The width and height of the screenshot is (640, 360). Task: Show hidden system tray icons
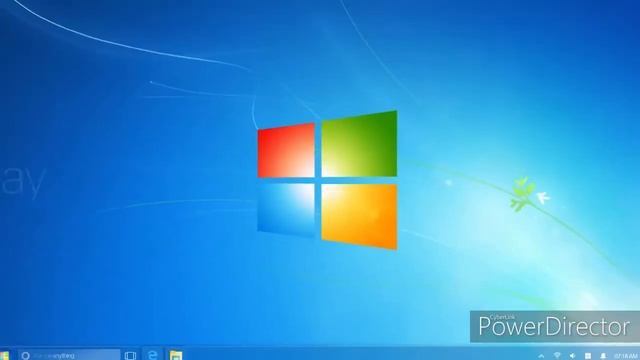[x=541, y=356]
